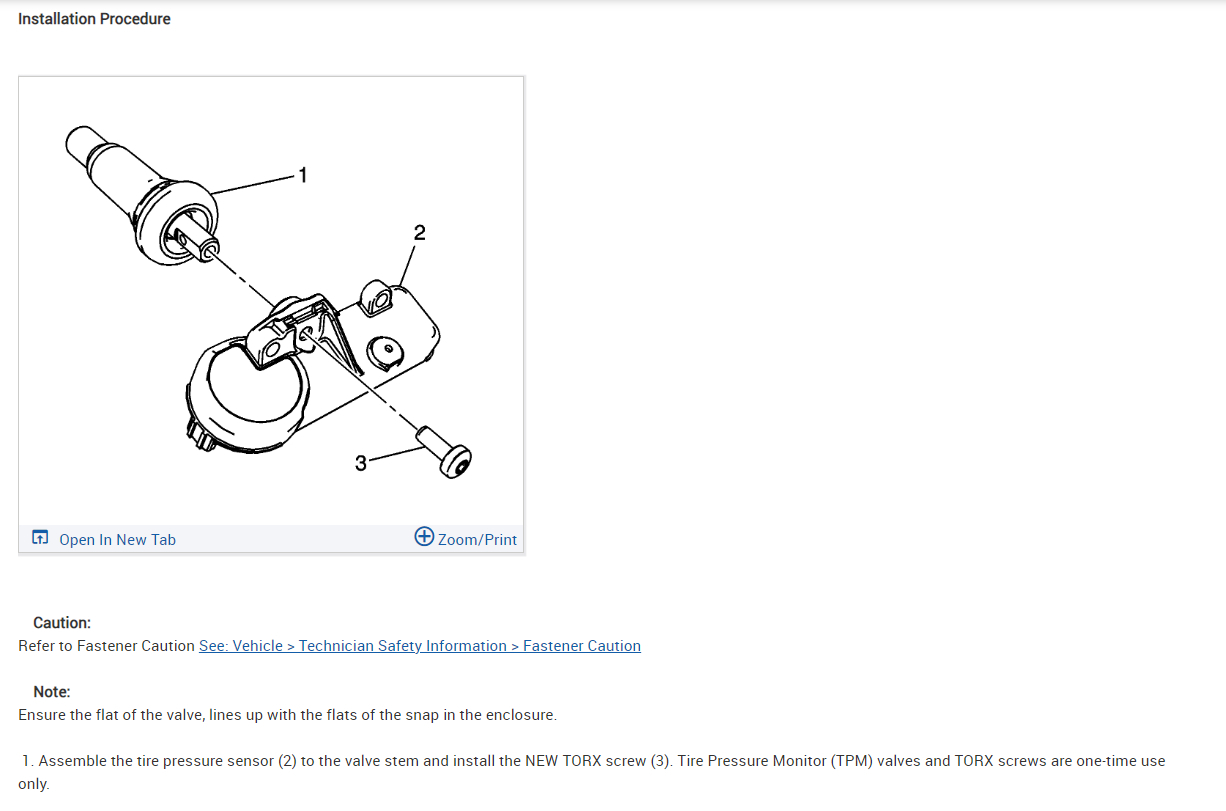Click the step 1 assembly instruction text

pyautogui.click(x=592, y=772)
